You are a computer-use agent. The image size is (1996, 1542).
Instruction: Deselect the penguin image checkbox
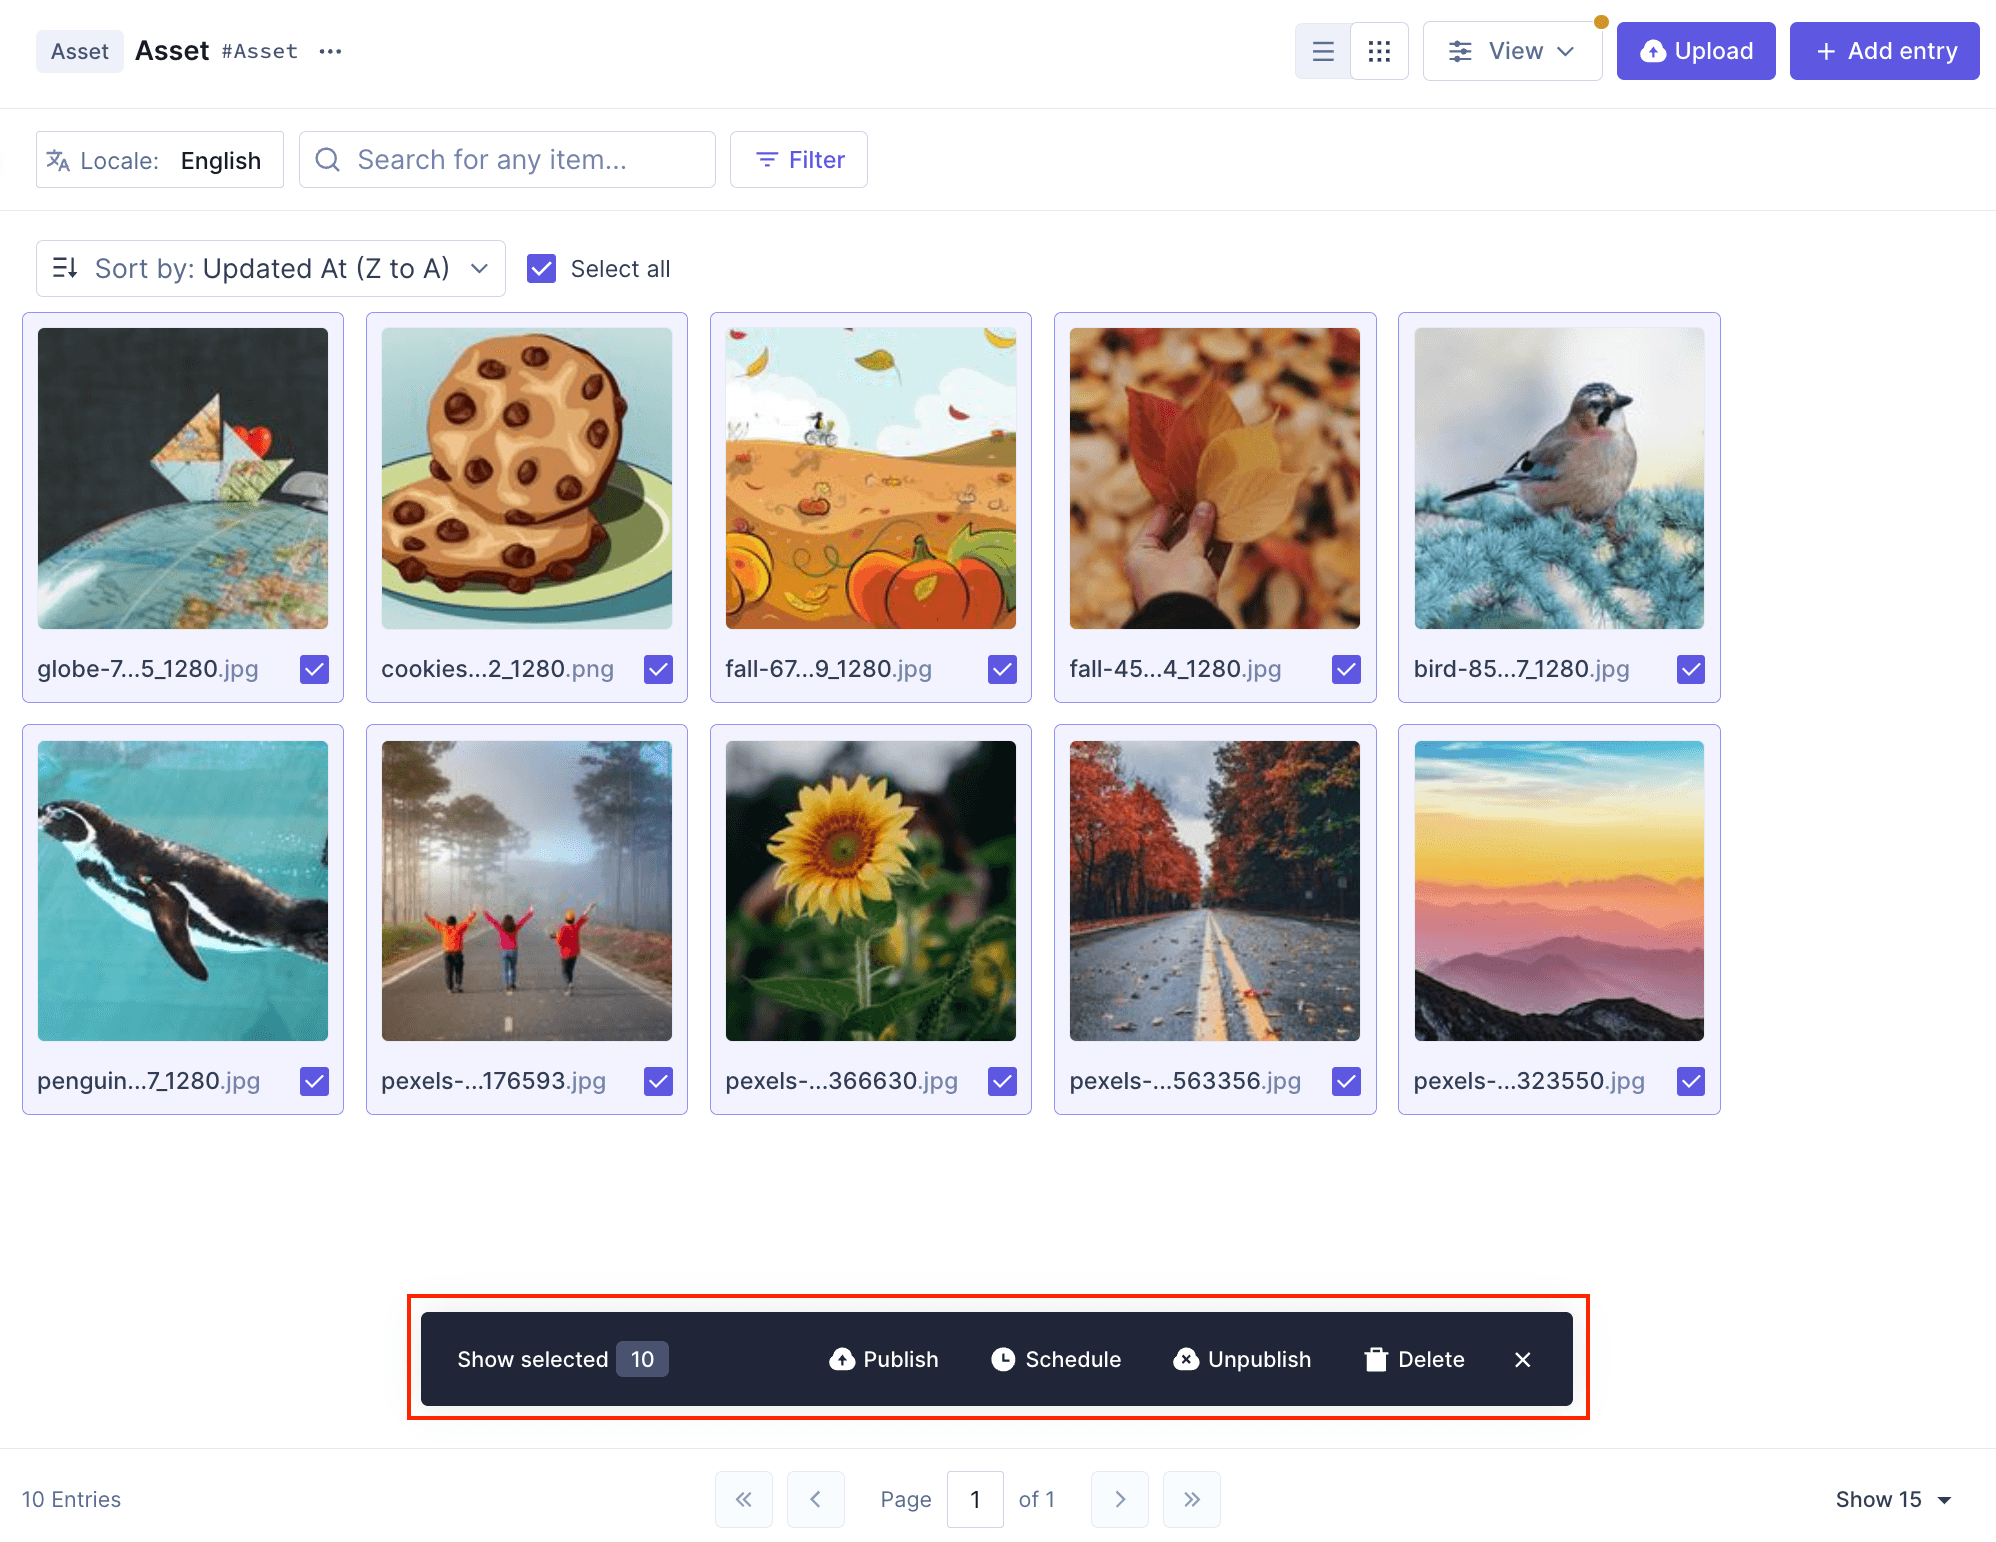point(313,1081)
